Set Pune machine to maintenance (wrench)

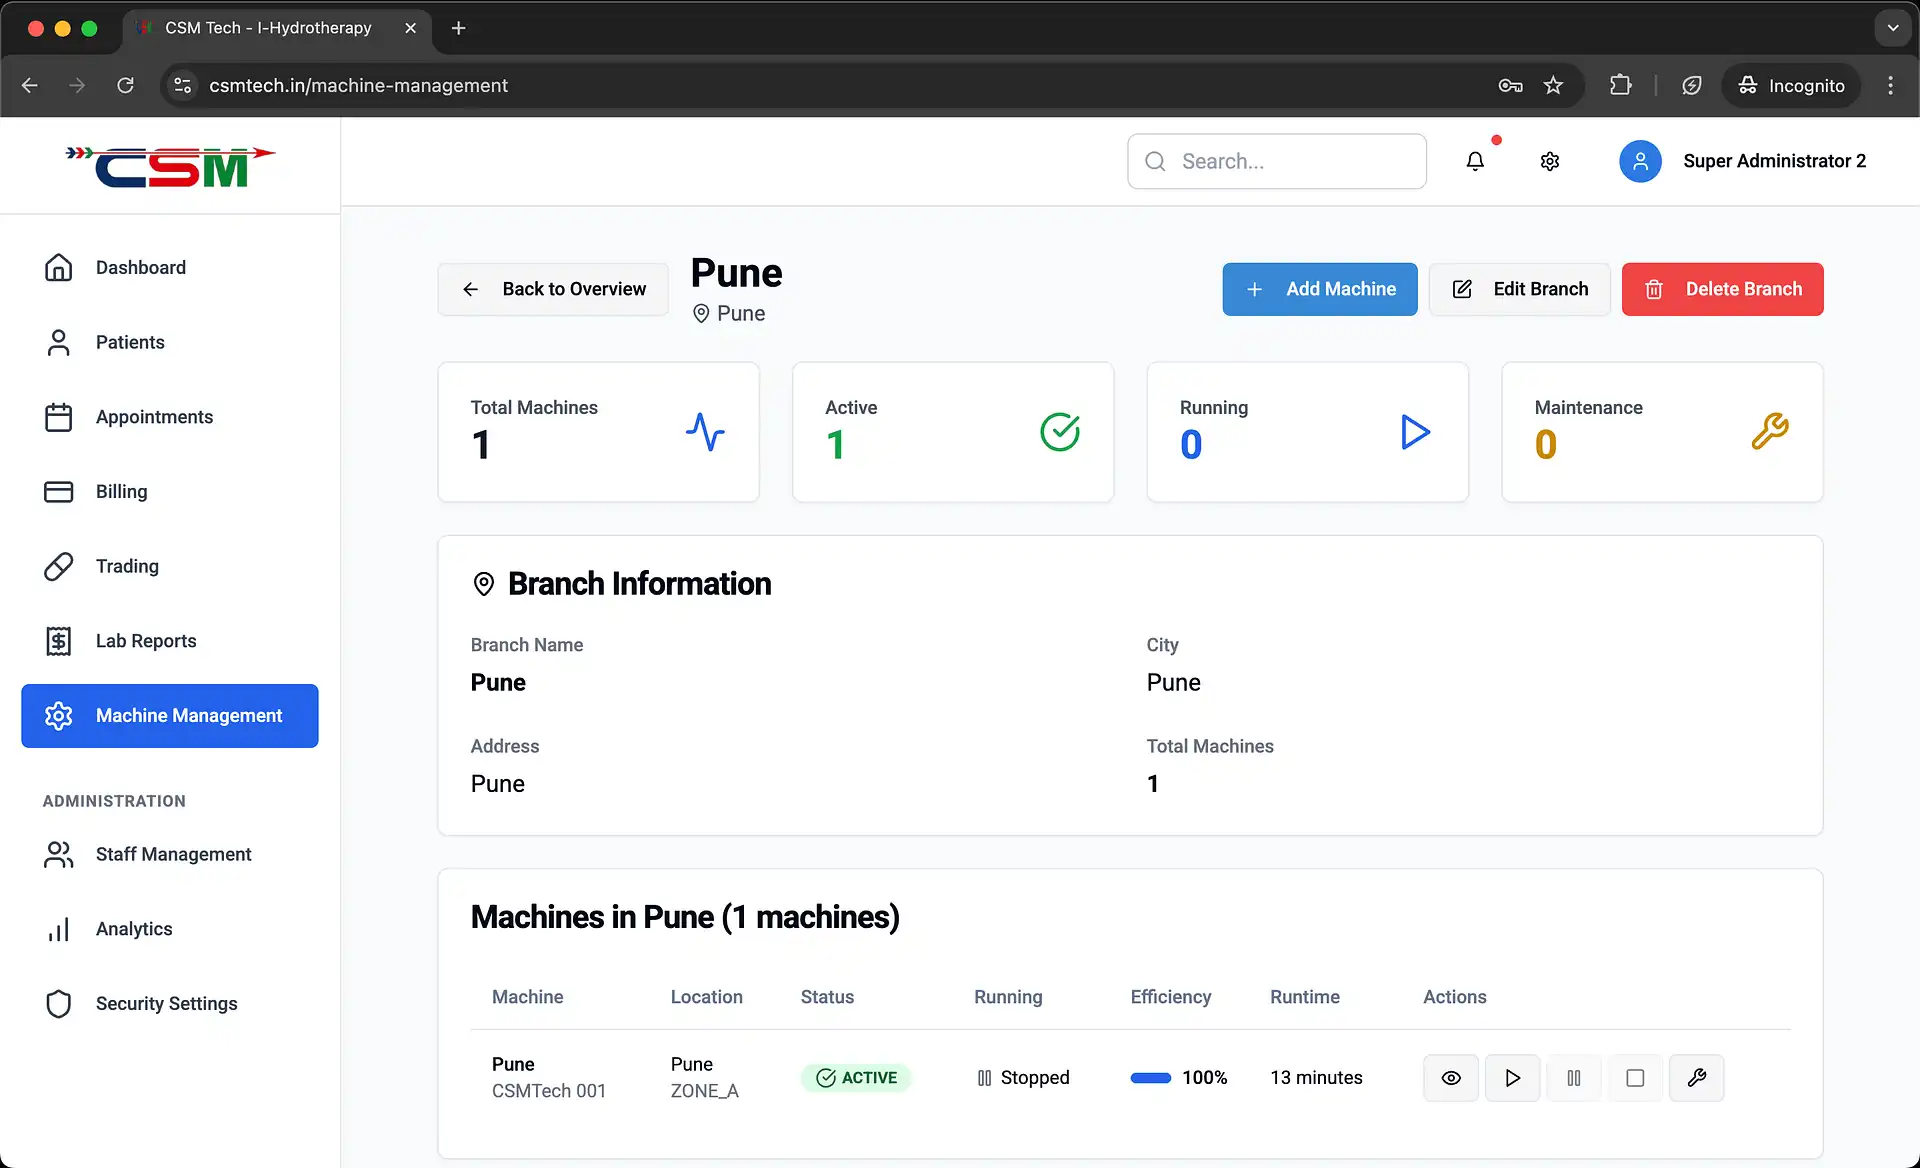[x=1697, y=1078]
